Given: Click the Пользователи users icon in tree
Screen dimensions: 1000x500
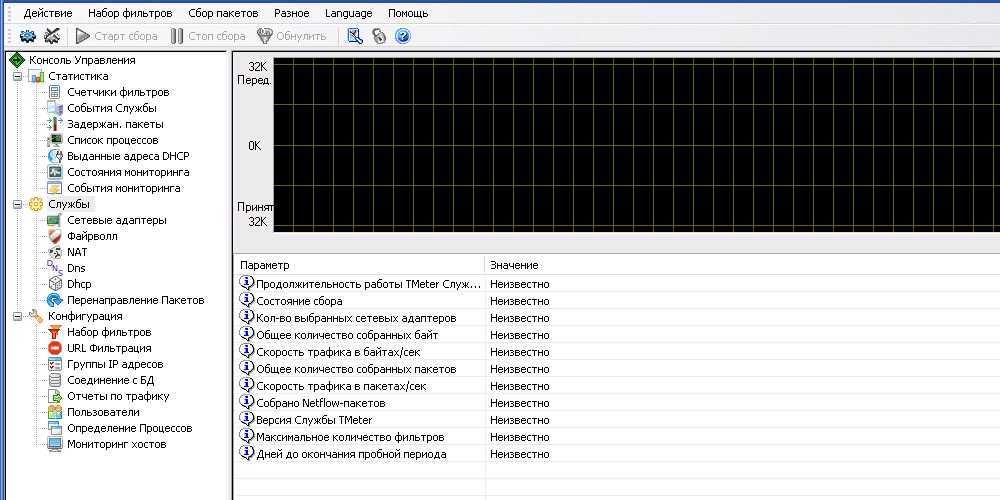Looking at the screenshot, I should [56, 412].
